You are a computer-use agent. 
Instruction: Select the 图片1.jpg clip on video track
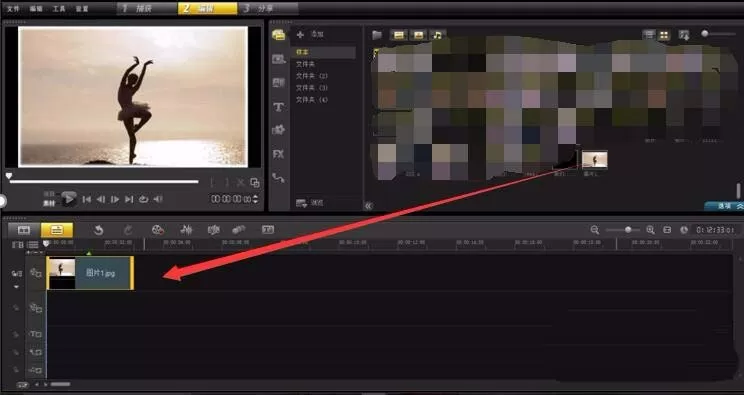coord(90,273)
